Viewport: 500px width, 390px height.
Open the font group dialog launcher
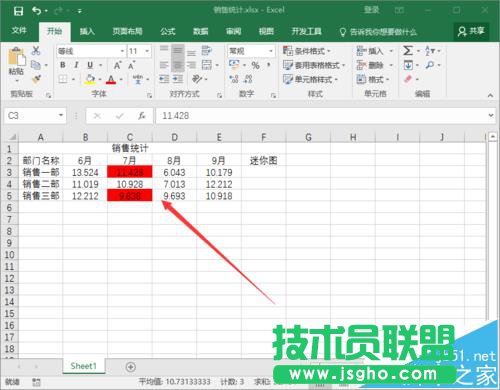coord(149,95)
